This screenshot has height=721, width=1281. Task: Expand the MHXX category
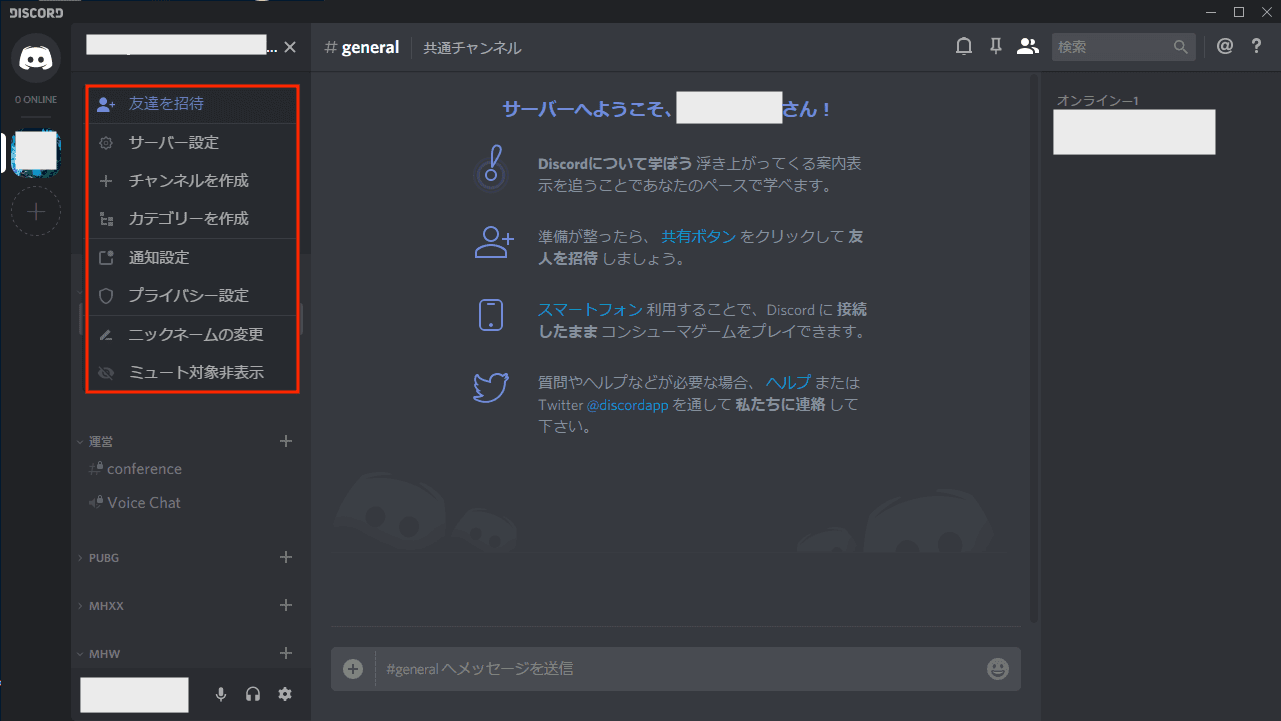(100, 606)
